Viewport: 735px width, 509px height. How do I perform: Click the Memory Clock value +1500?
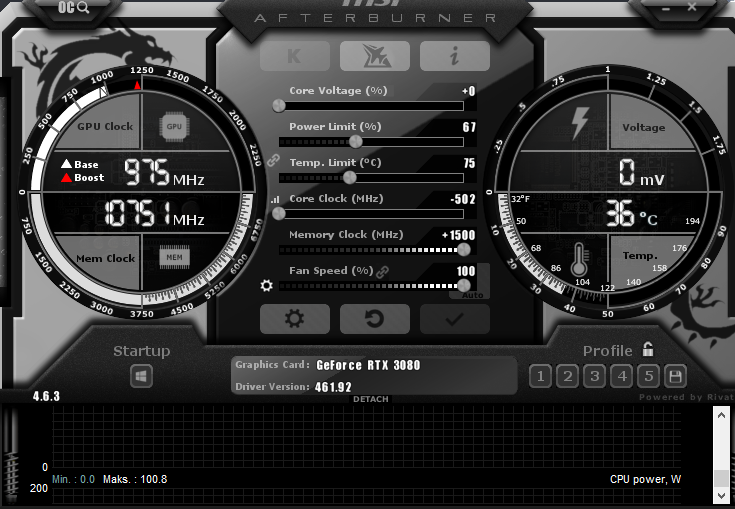point(459,235)
